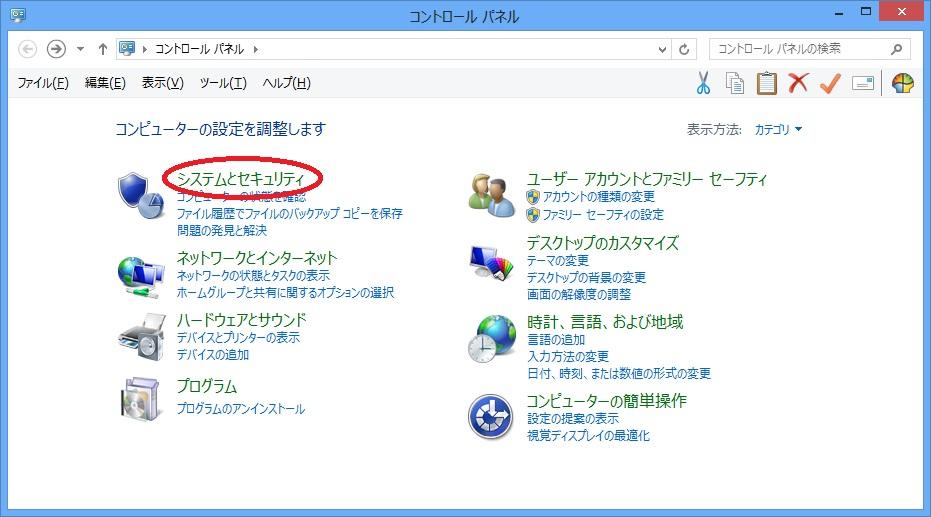Click the Forward navigation arrow
Image resolution: width=931 pixels, height=517 pixels.
pos(56,49)
